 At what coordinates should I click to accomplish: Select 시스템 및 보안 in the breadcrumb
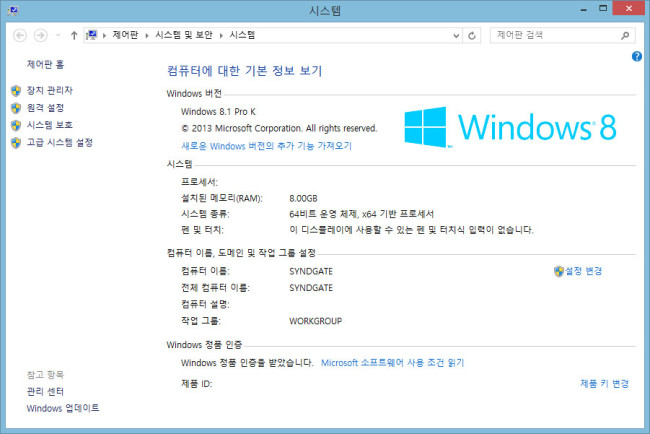pos(184,35)
